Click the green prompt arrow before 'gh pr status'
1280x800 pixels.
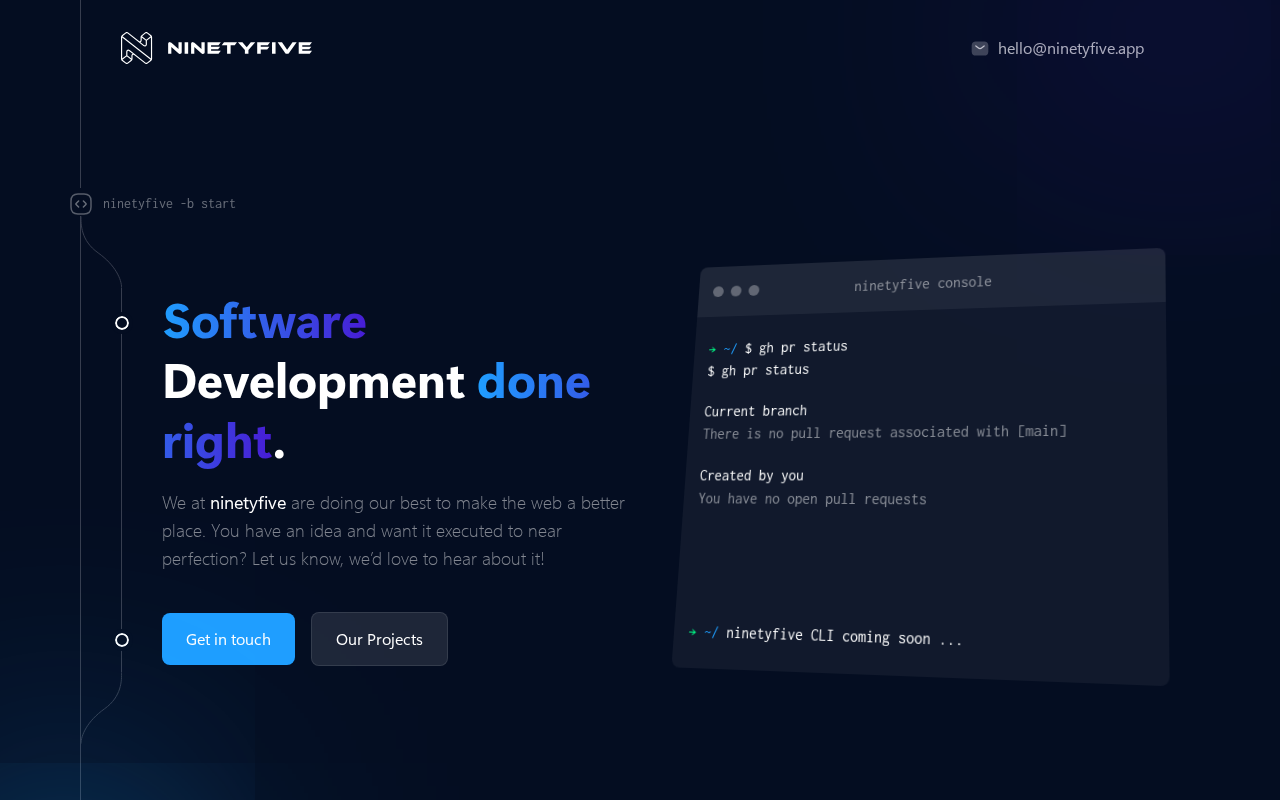(x=712, y=349)
